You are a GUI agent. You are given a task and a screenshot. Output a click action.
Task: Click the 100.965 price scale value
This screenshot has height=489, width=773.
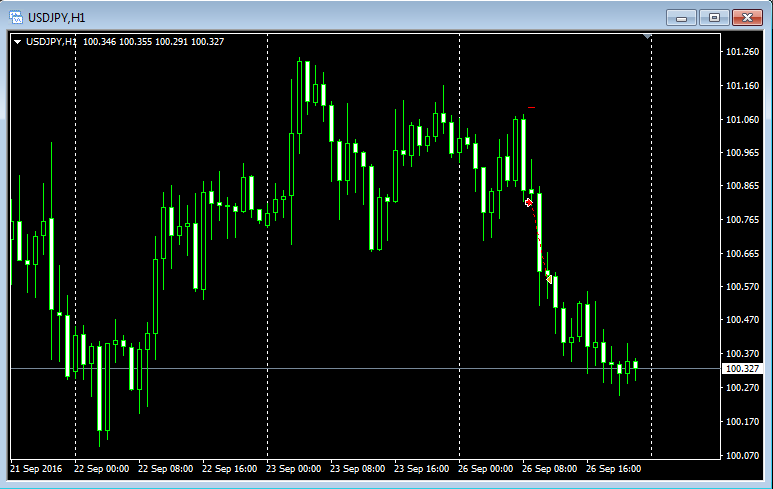pyautogui.click(x=742, y=153)
